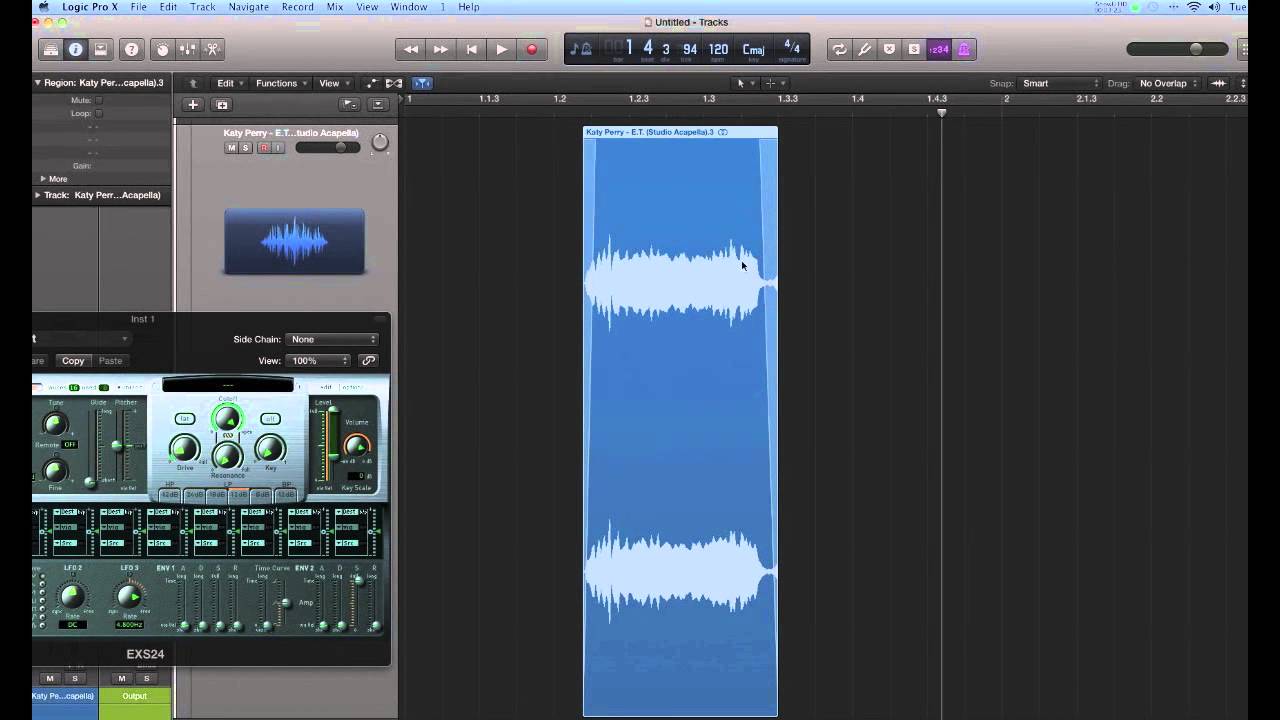Open the secondary crosshair tool menu
Screen dimensions: 1280x720
point(774,83)
